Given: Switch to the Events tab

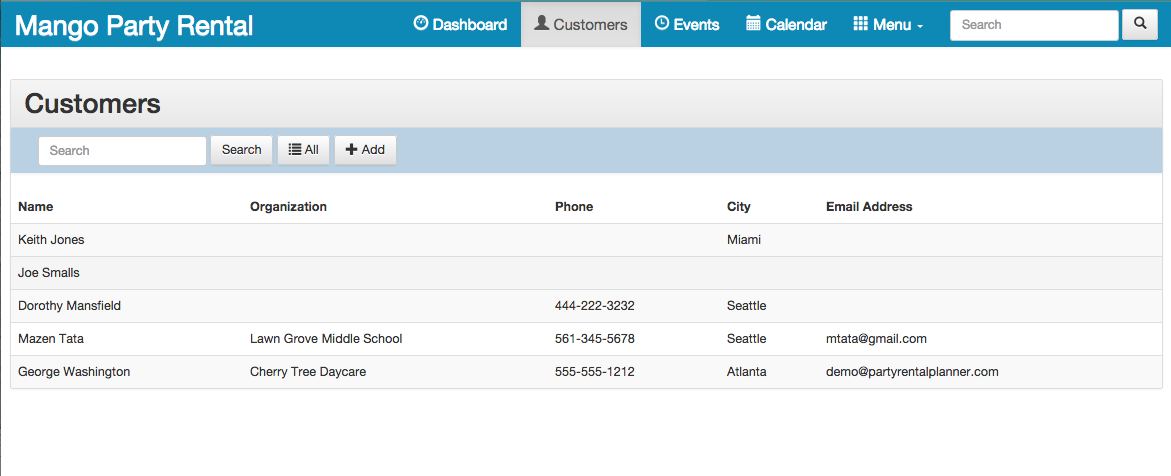Looking at the screenshot, I should coord(686,24).
